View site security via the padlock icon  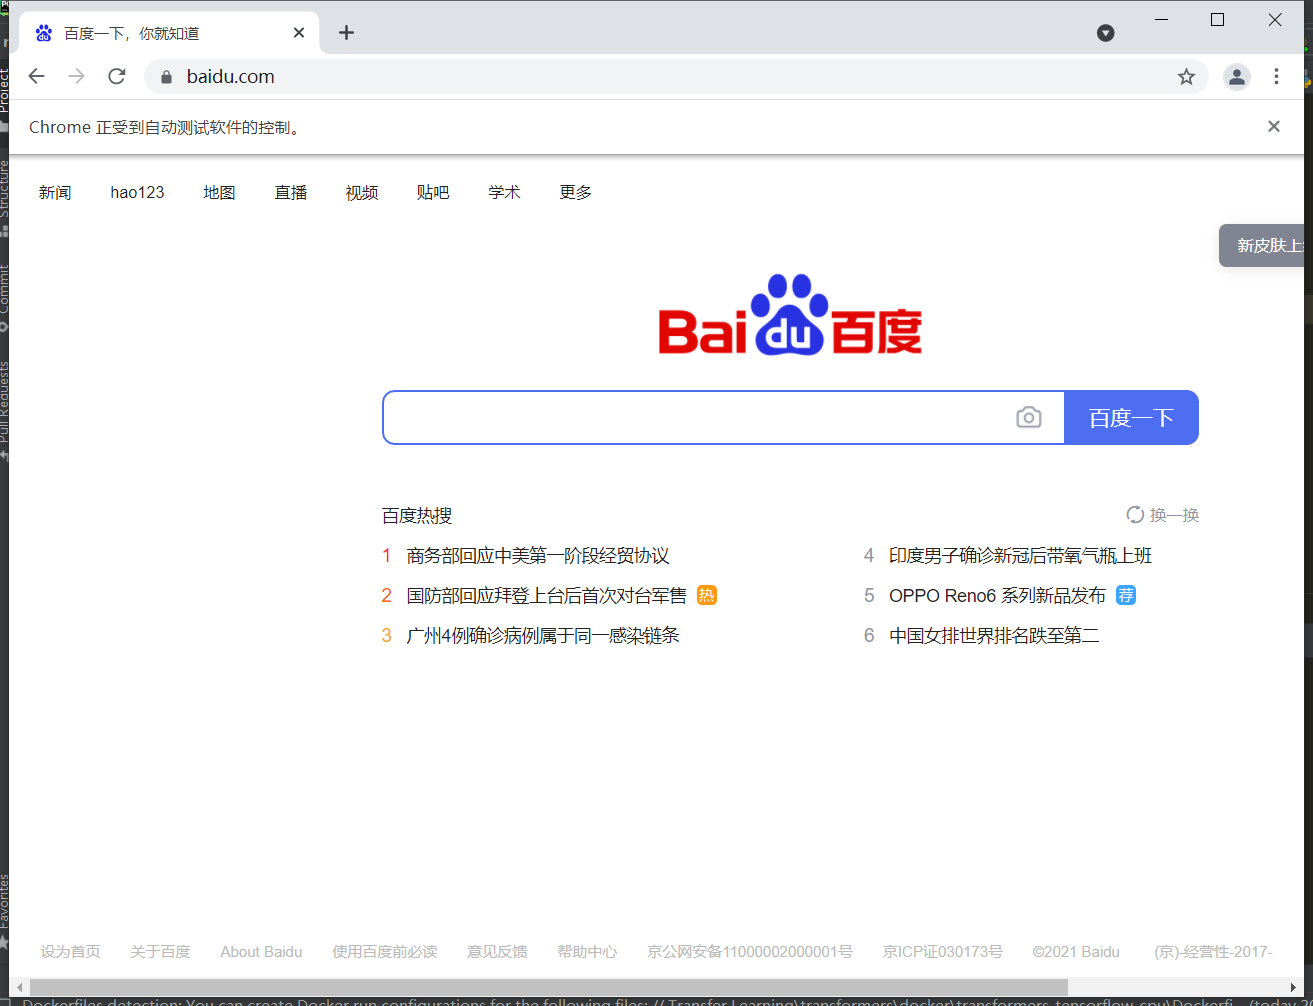click(166, 76)
